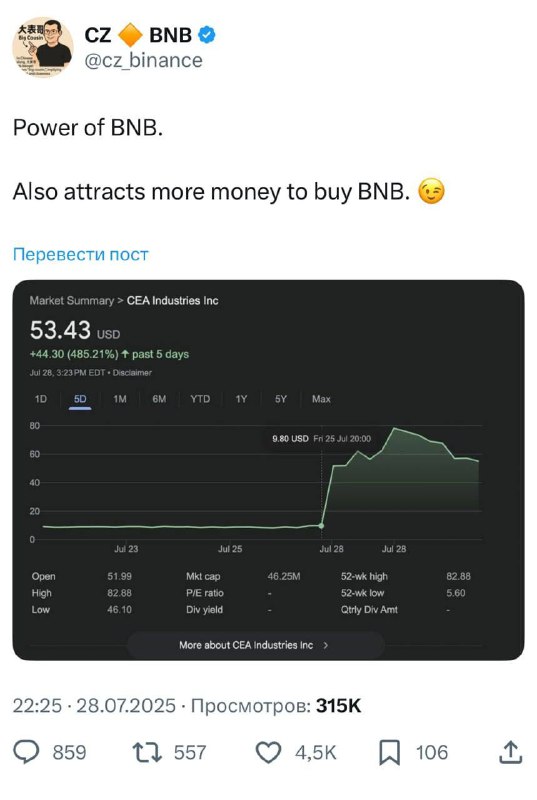Screen dimensions: 537x800
Task: Click the chart data point marker at 9.80 USD
Action: point(321,526)
